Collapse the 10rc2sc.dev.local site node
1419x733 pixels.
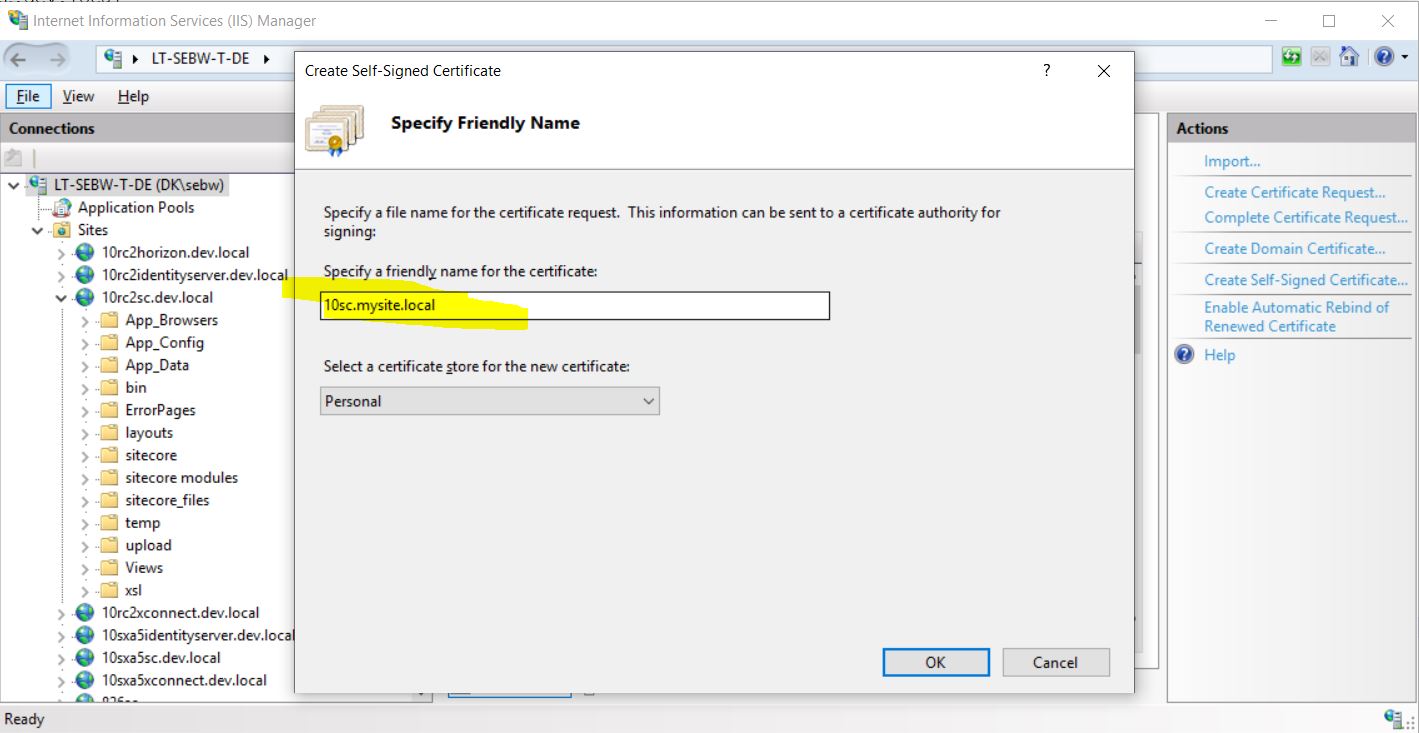pyautogui.click(x=62, y=298)
